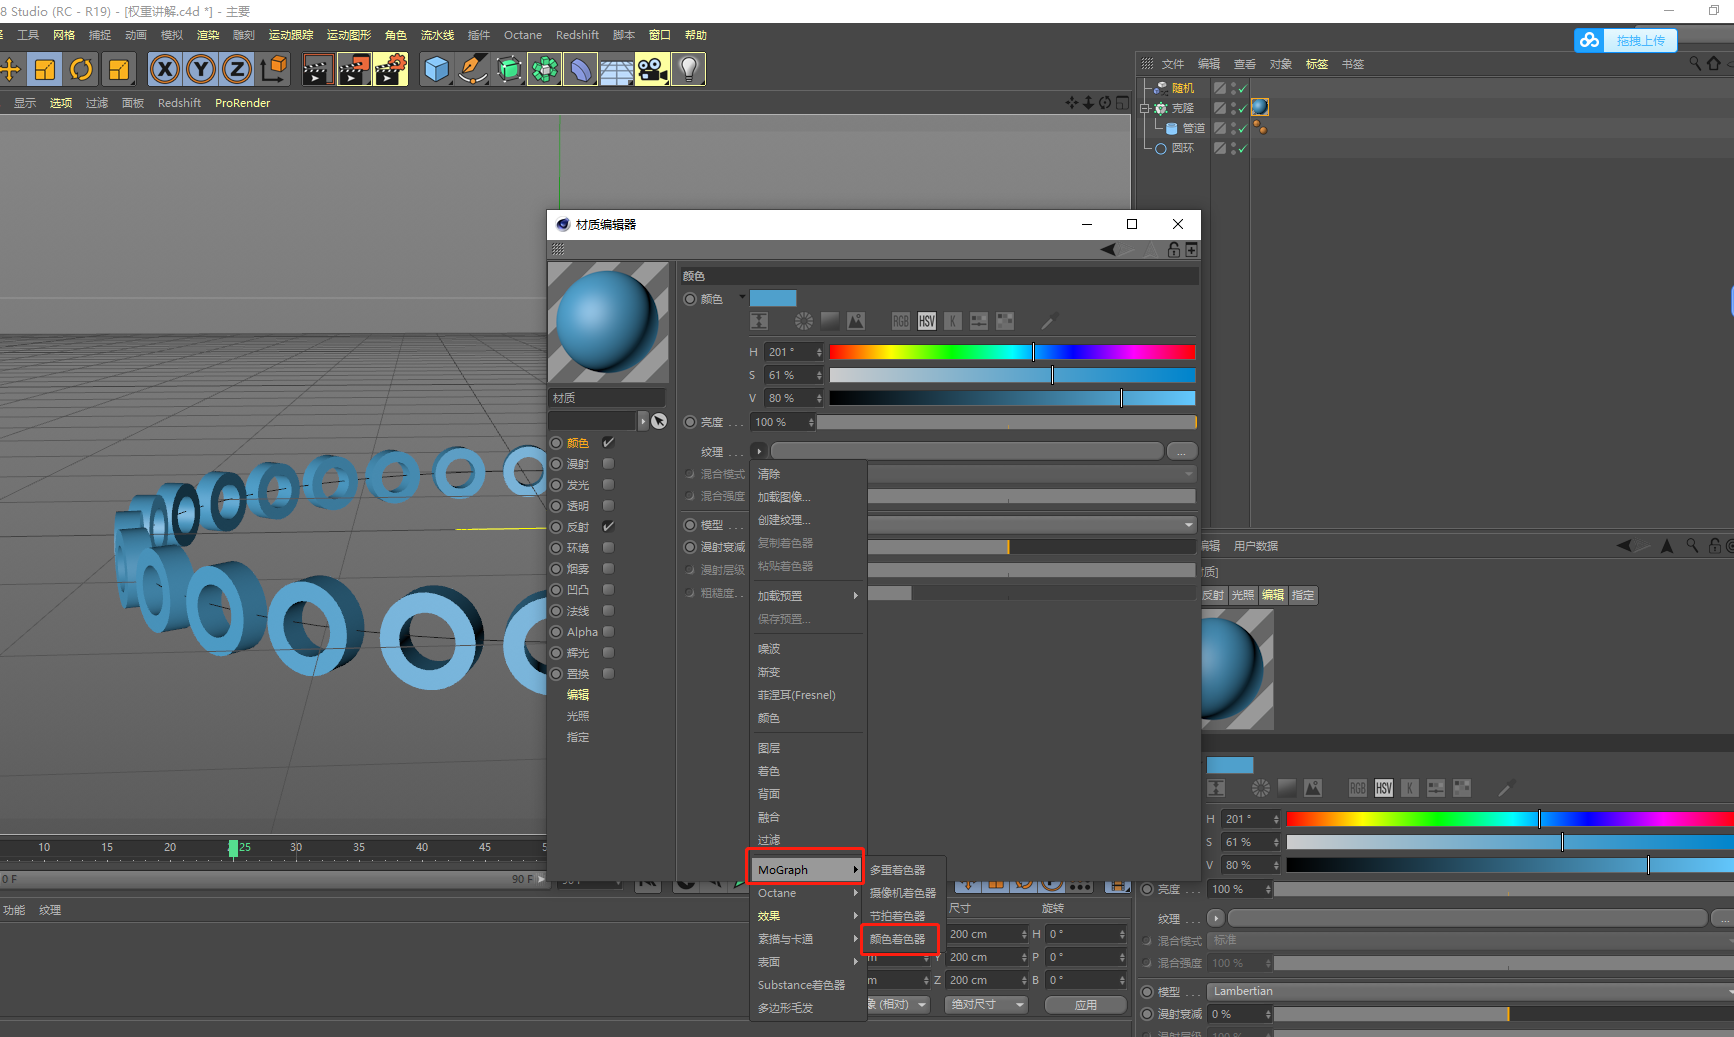Enable the 透明 (Transparency) channel checkbox

click(x=608, y=506)
